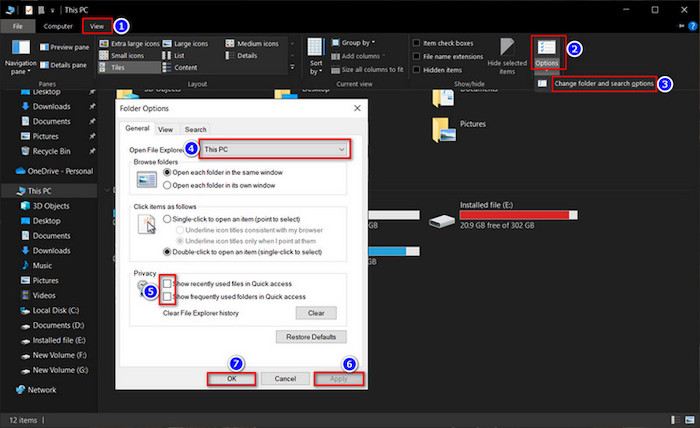The height and width of the screenshot is (428, 700).
Task: Open the Open File Explorer to dropdown
Action: point(274,150)
